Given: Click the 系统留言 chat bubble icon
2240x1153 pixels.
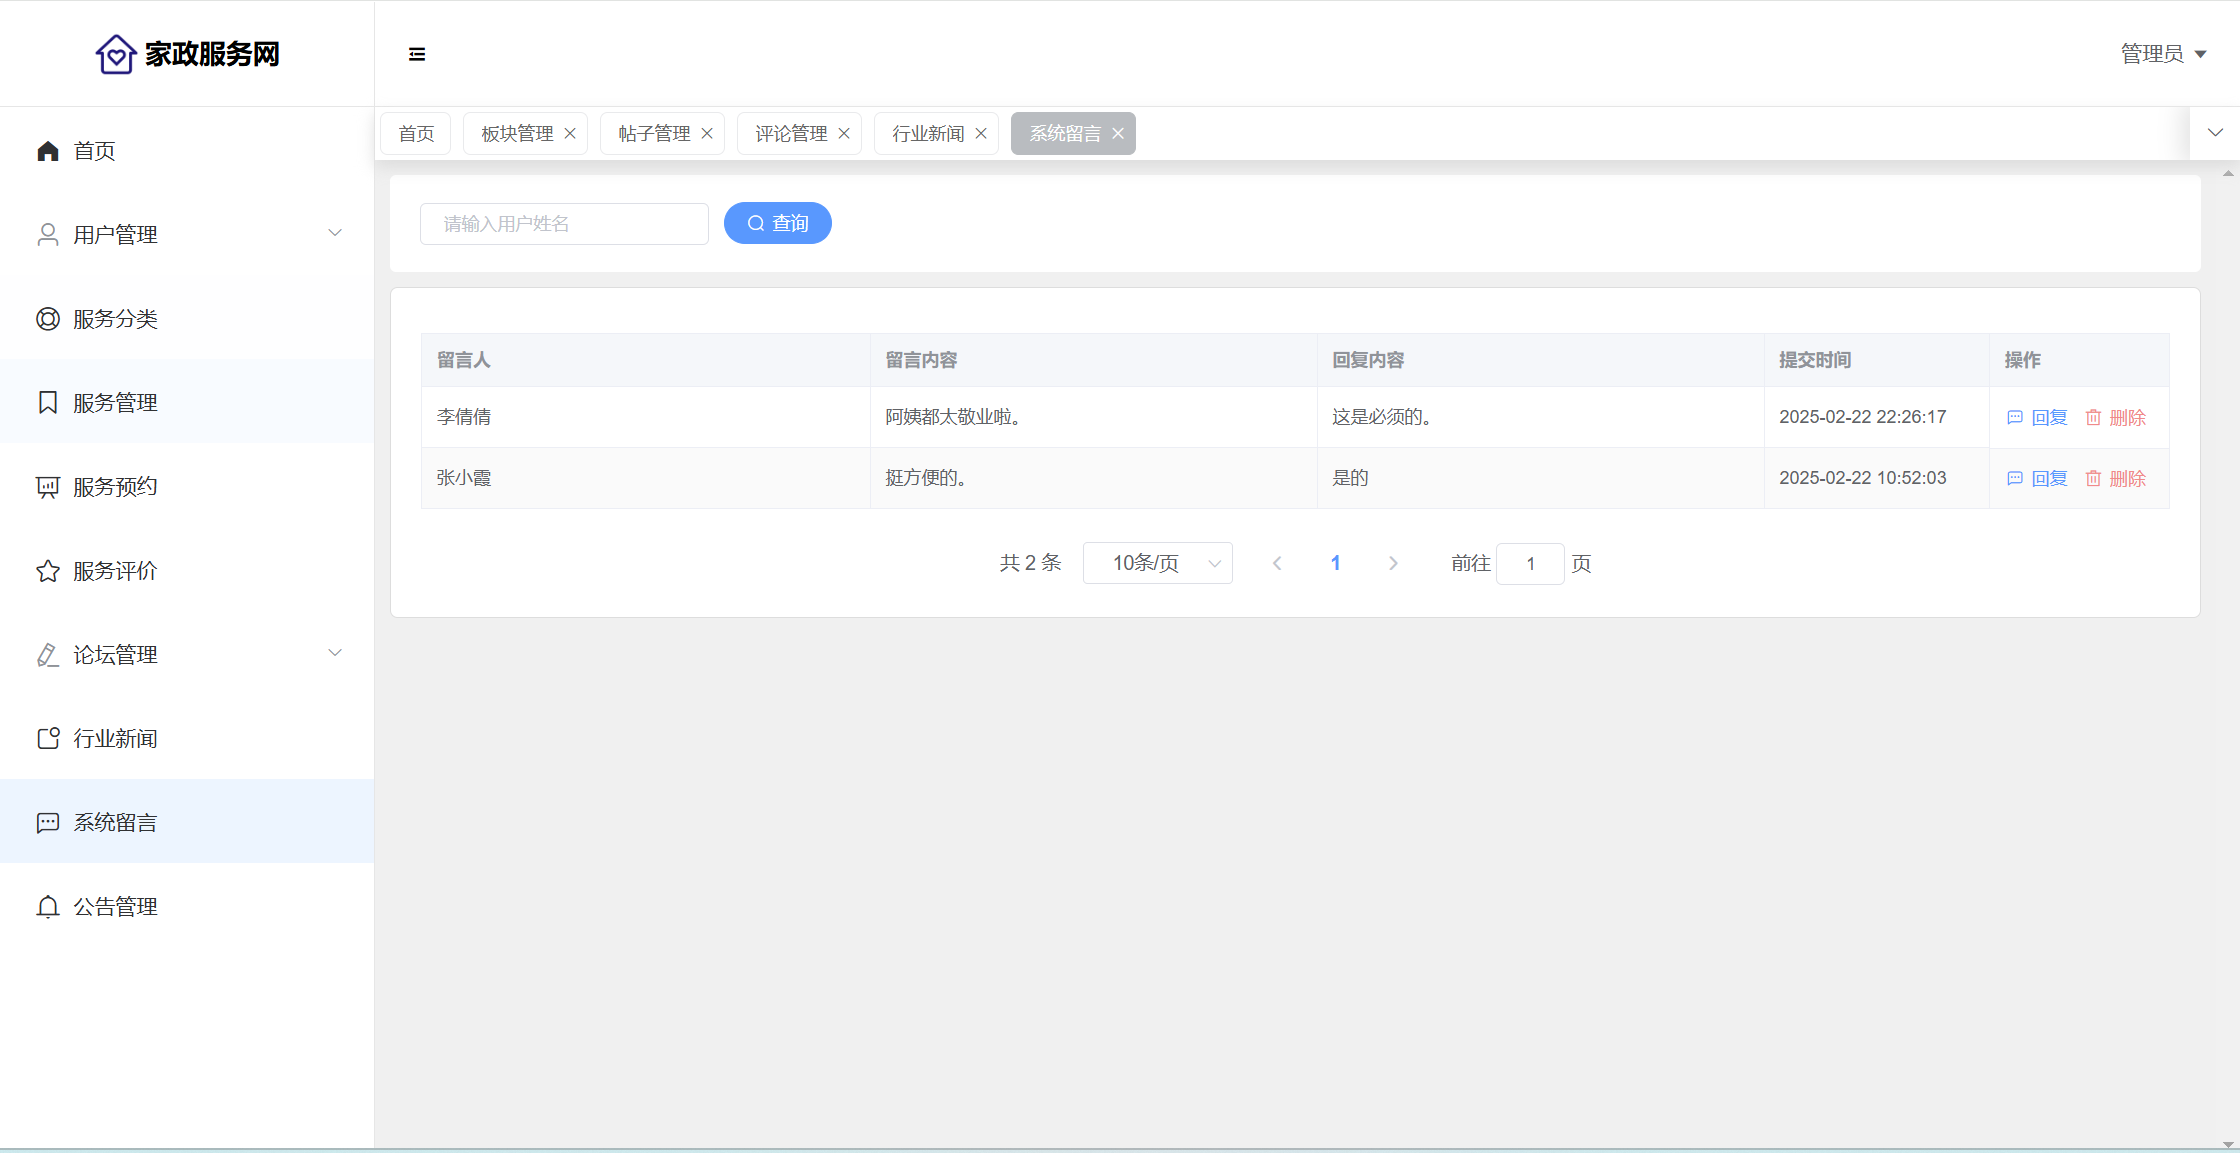Looking at the screenshot, I should [48, 823].
